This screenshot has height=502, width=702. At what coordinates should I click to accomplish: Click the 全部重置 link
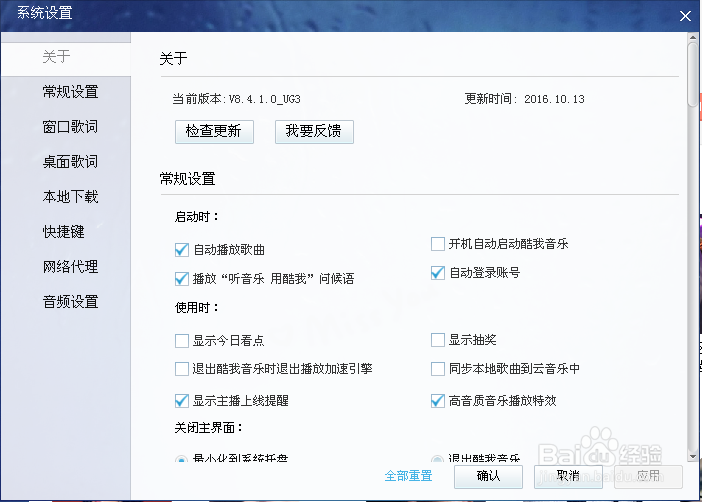tap(408, 476)
